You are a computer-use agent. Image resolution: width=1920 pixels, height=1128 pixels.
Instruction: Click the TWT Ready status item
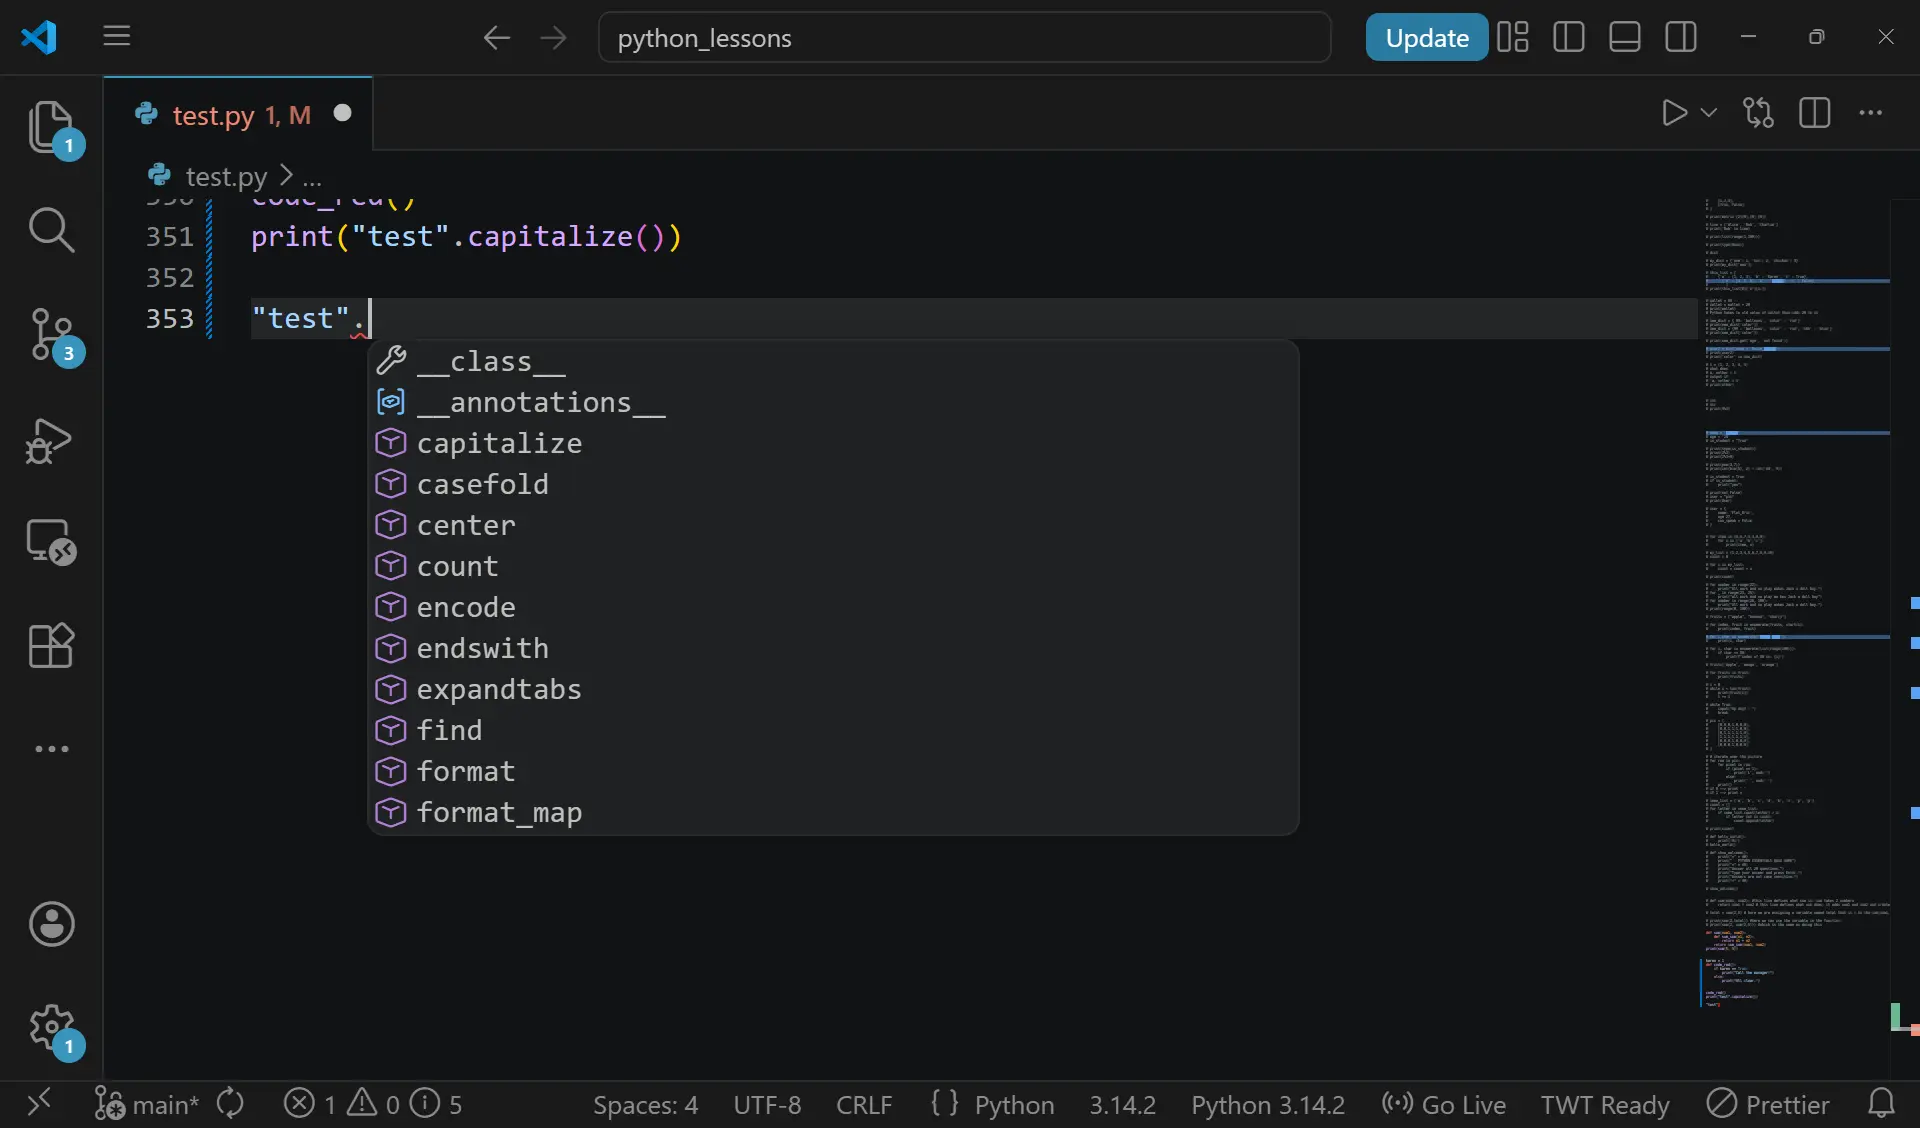[1604, 1105]
